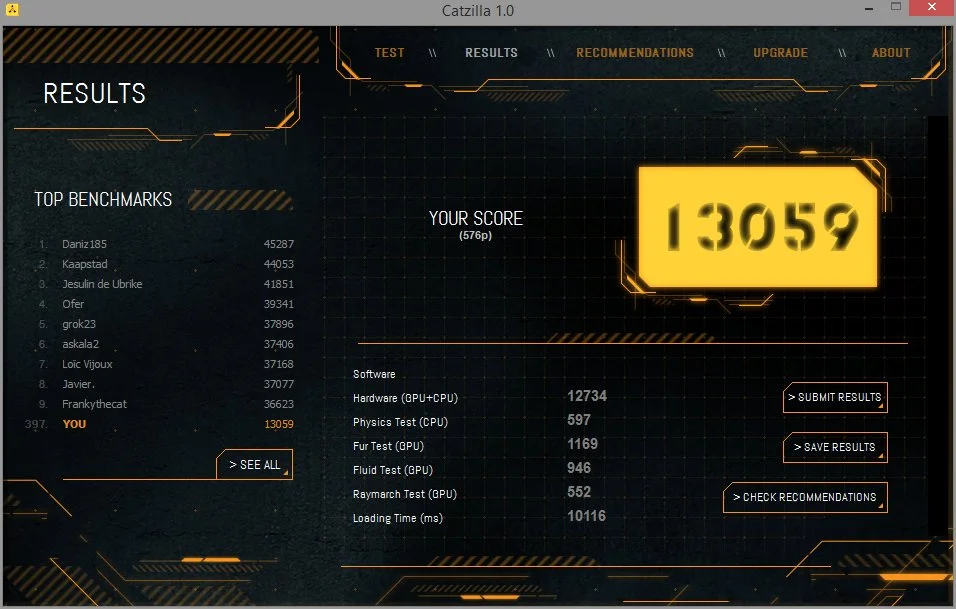This screenshot has width=956, height=609.
Task: Click the SUBMIT RESULTS button
Action: [x=835, y=397]
